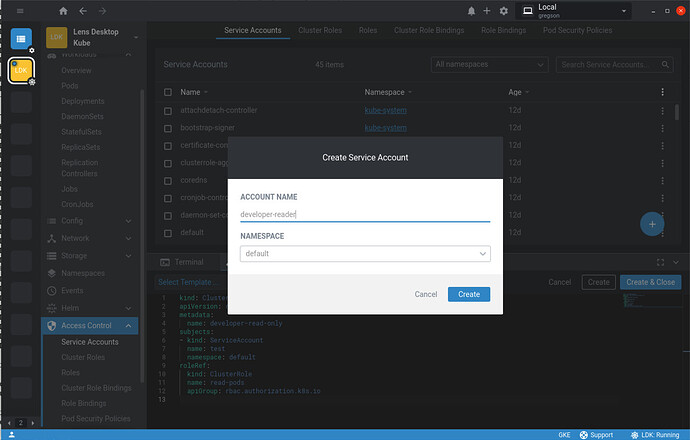Image resolution: width=690 pixels, height=440 pixels.
Task: Open the All namespaces filter dropdown
Action: (490, 64)
